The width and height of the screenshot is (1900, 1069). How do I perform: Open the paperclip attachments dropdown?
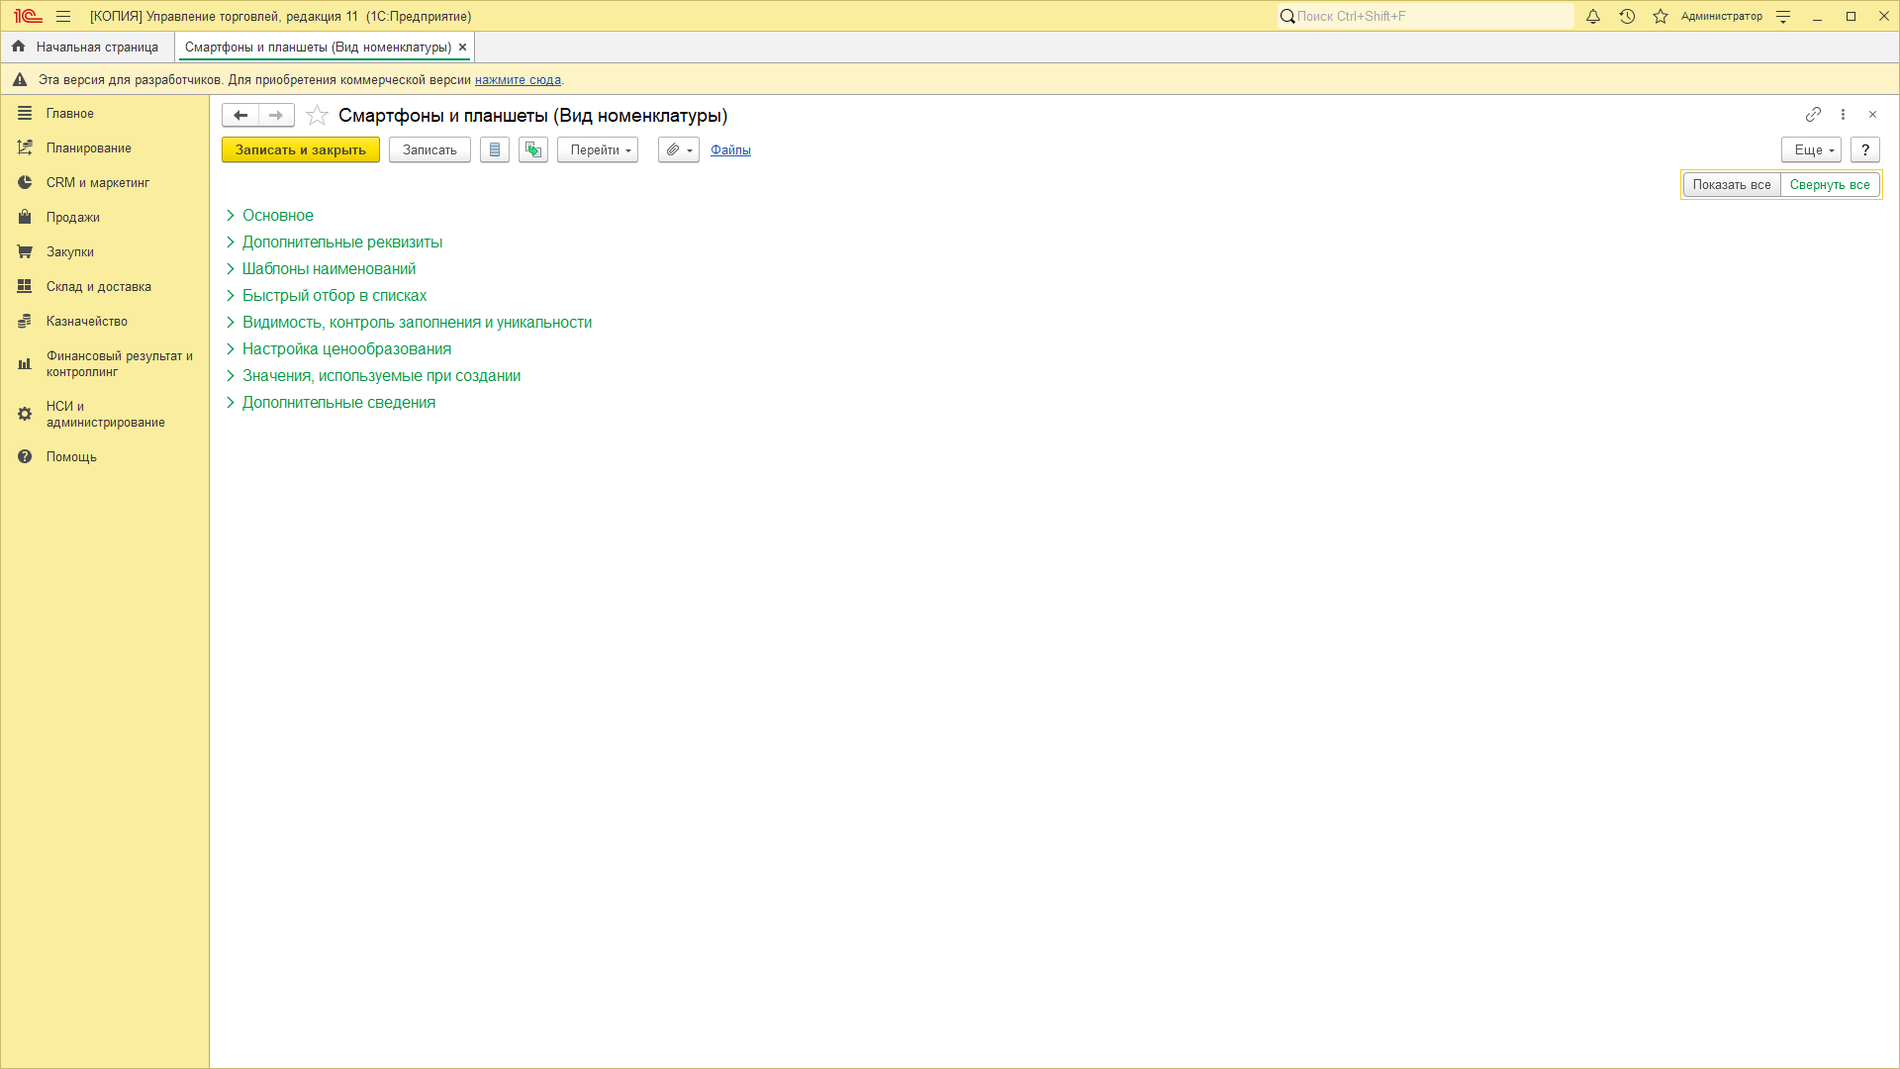678,150
